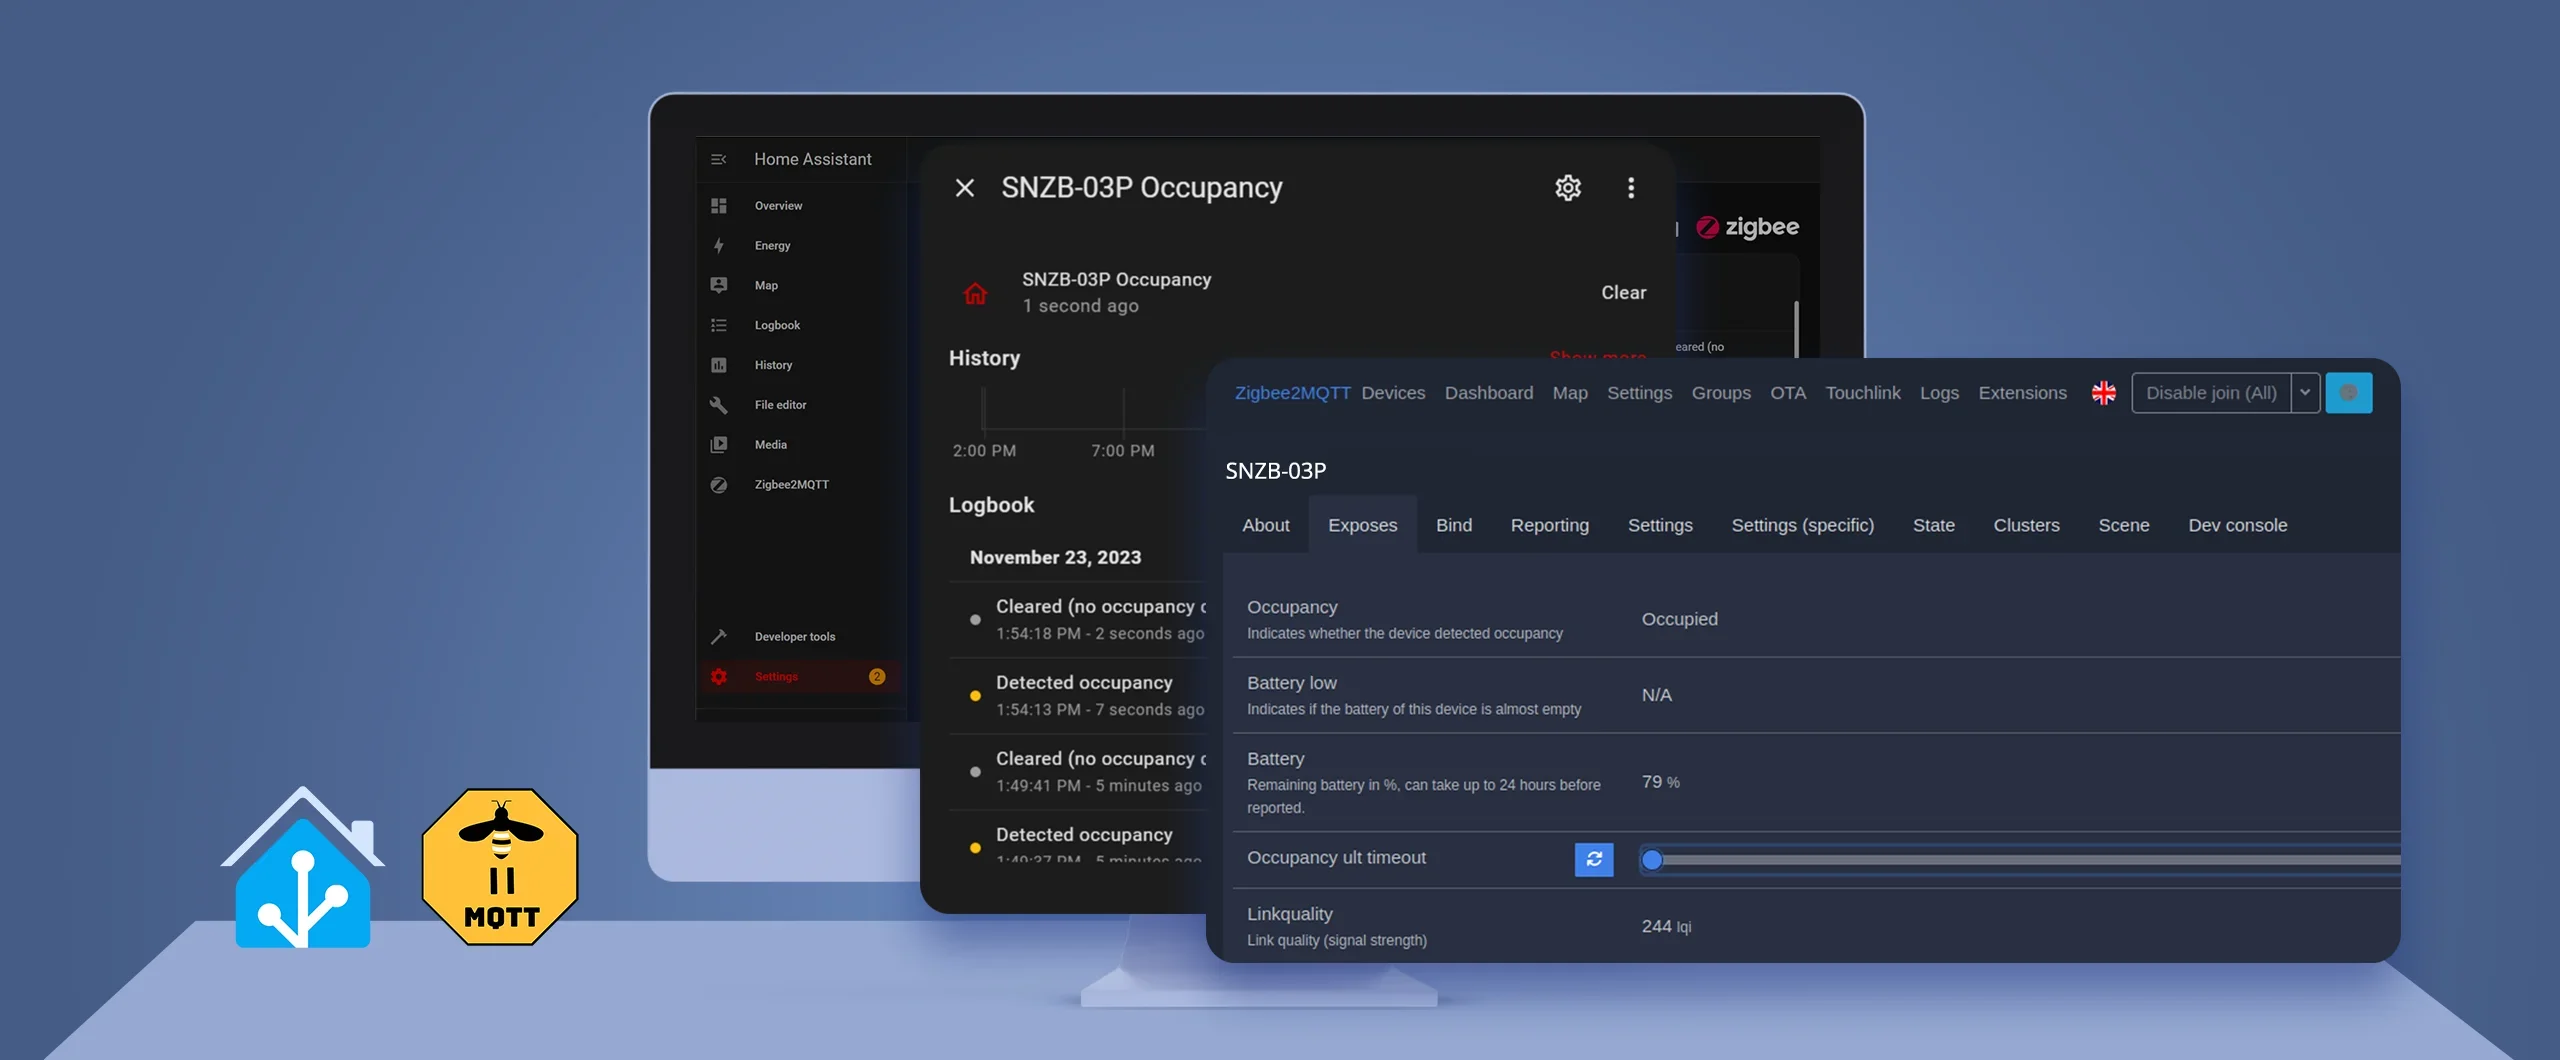Close the SNZB-03P Occupancy dialog with X
Image resolution: width=2560 pixels, height=1060 pixels.
click(x=964, y=188)
